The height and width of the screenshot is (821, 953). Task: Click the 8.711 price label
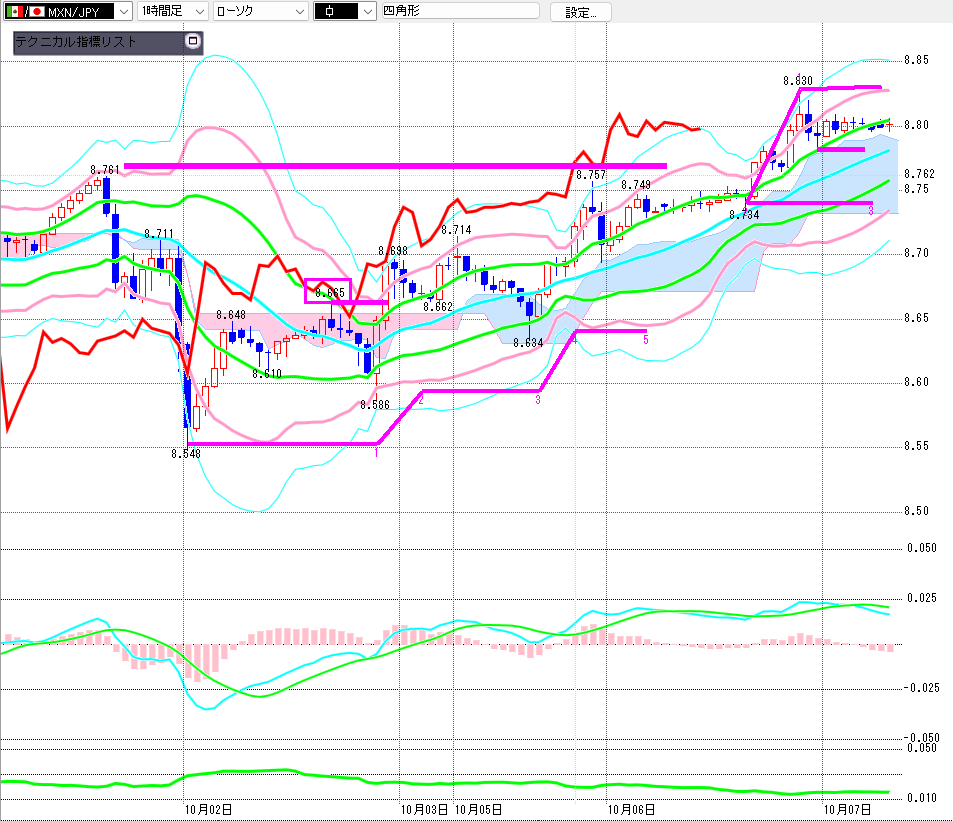(159, 234)
